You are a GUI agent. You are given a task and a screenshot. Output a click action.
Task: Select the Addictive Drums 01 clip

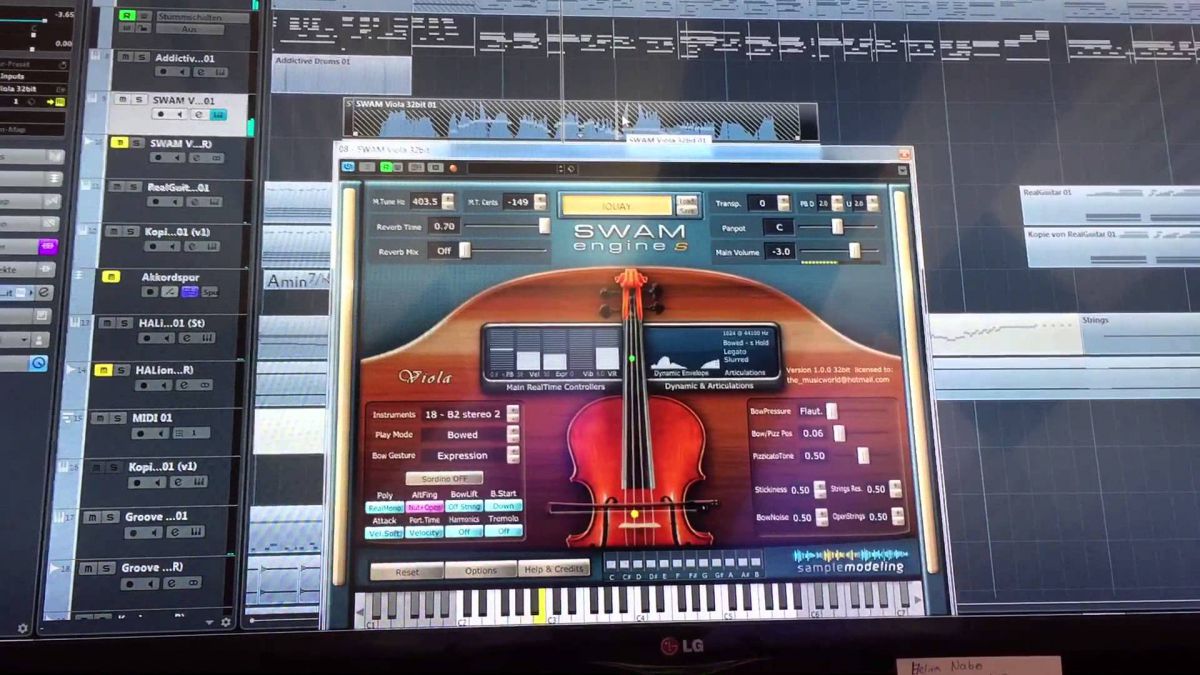(341, 73)
